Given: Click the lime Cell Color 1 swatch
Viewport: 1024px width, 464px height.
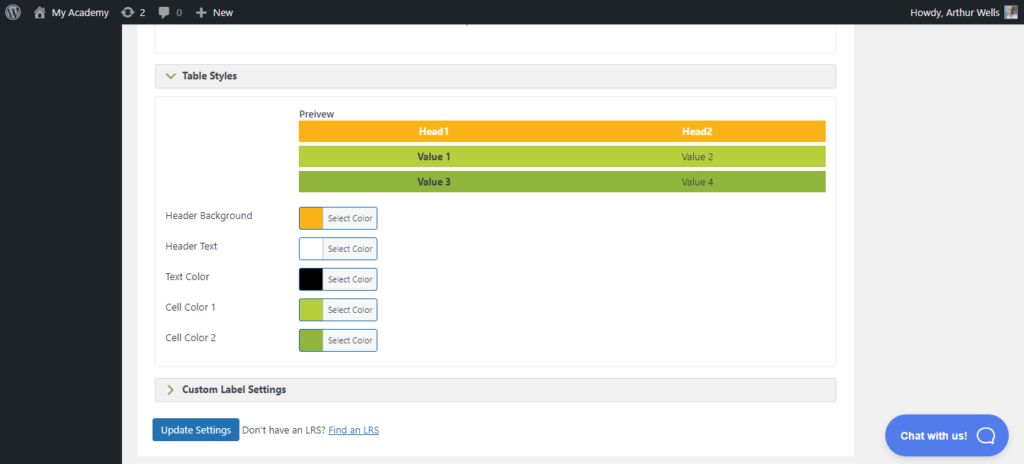Looking at the screenshot, I should coord(312,310).
